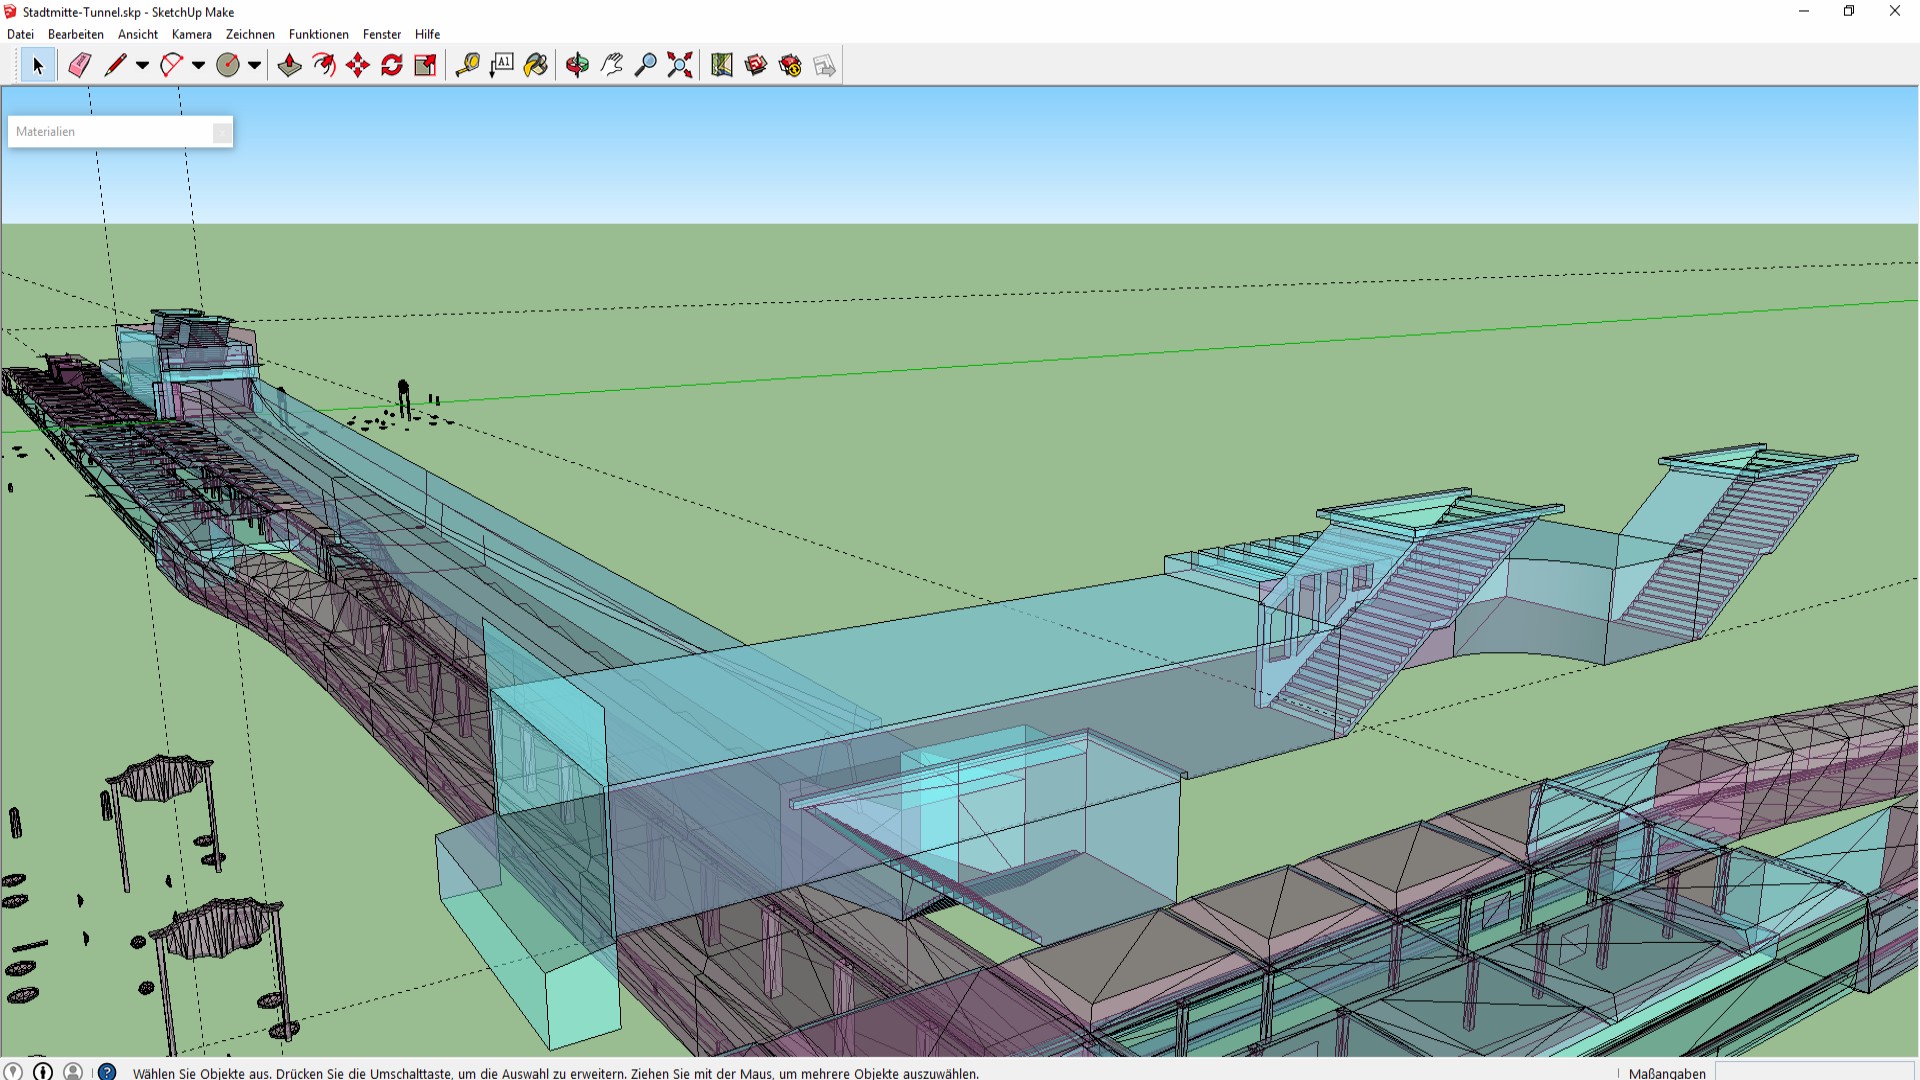Click the Maßangaben input box

tap(1813, 1072)
